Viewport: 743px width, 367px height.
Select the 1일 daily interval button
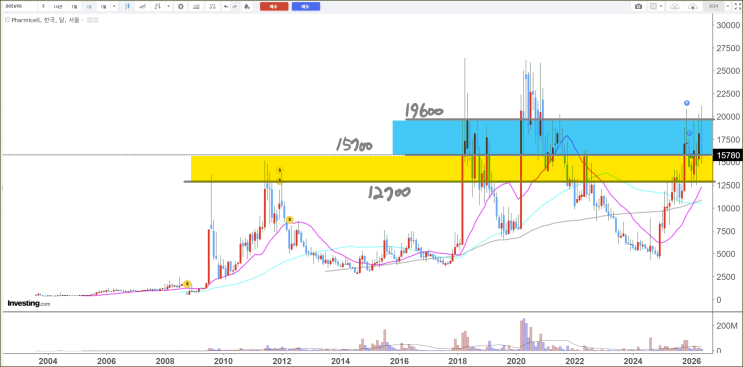tap(74, 6)
